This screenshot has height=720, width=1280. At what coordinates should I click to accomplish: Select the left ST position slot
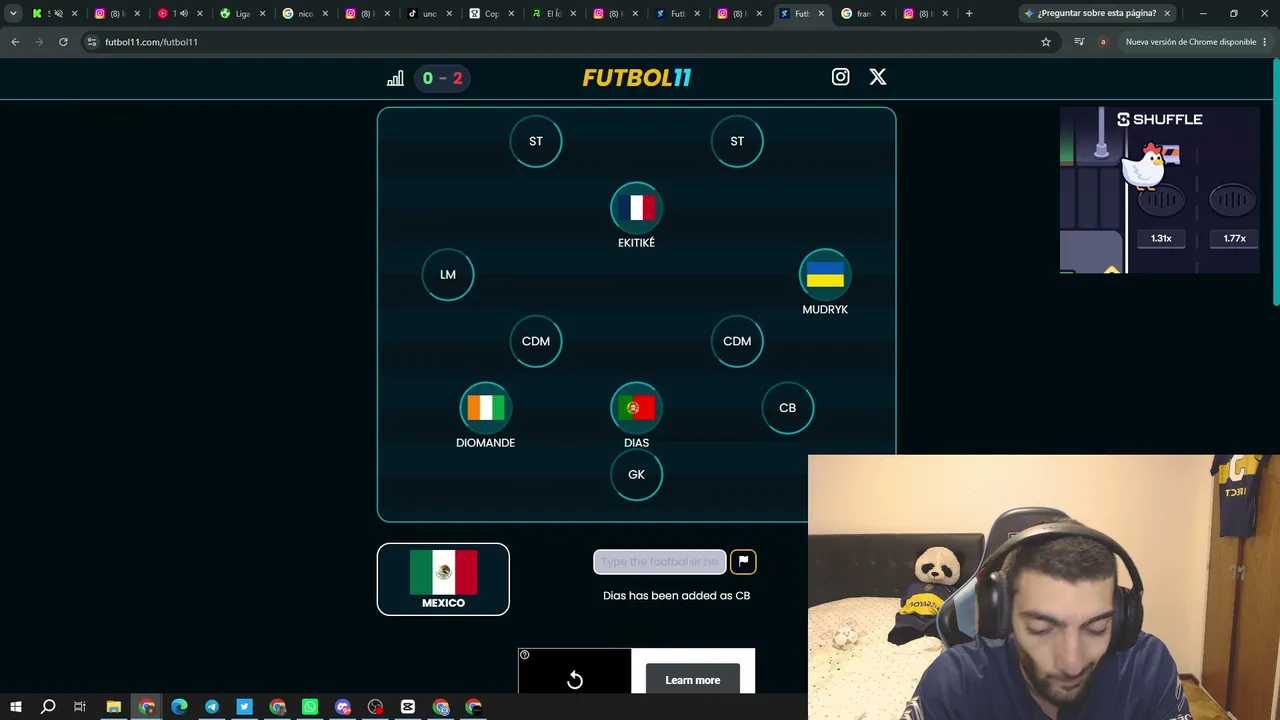pyautogui.click(x=536, y=141)
